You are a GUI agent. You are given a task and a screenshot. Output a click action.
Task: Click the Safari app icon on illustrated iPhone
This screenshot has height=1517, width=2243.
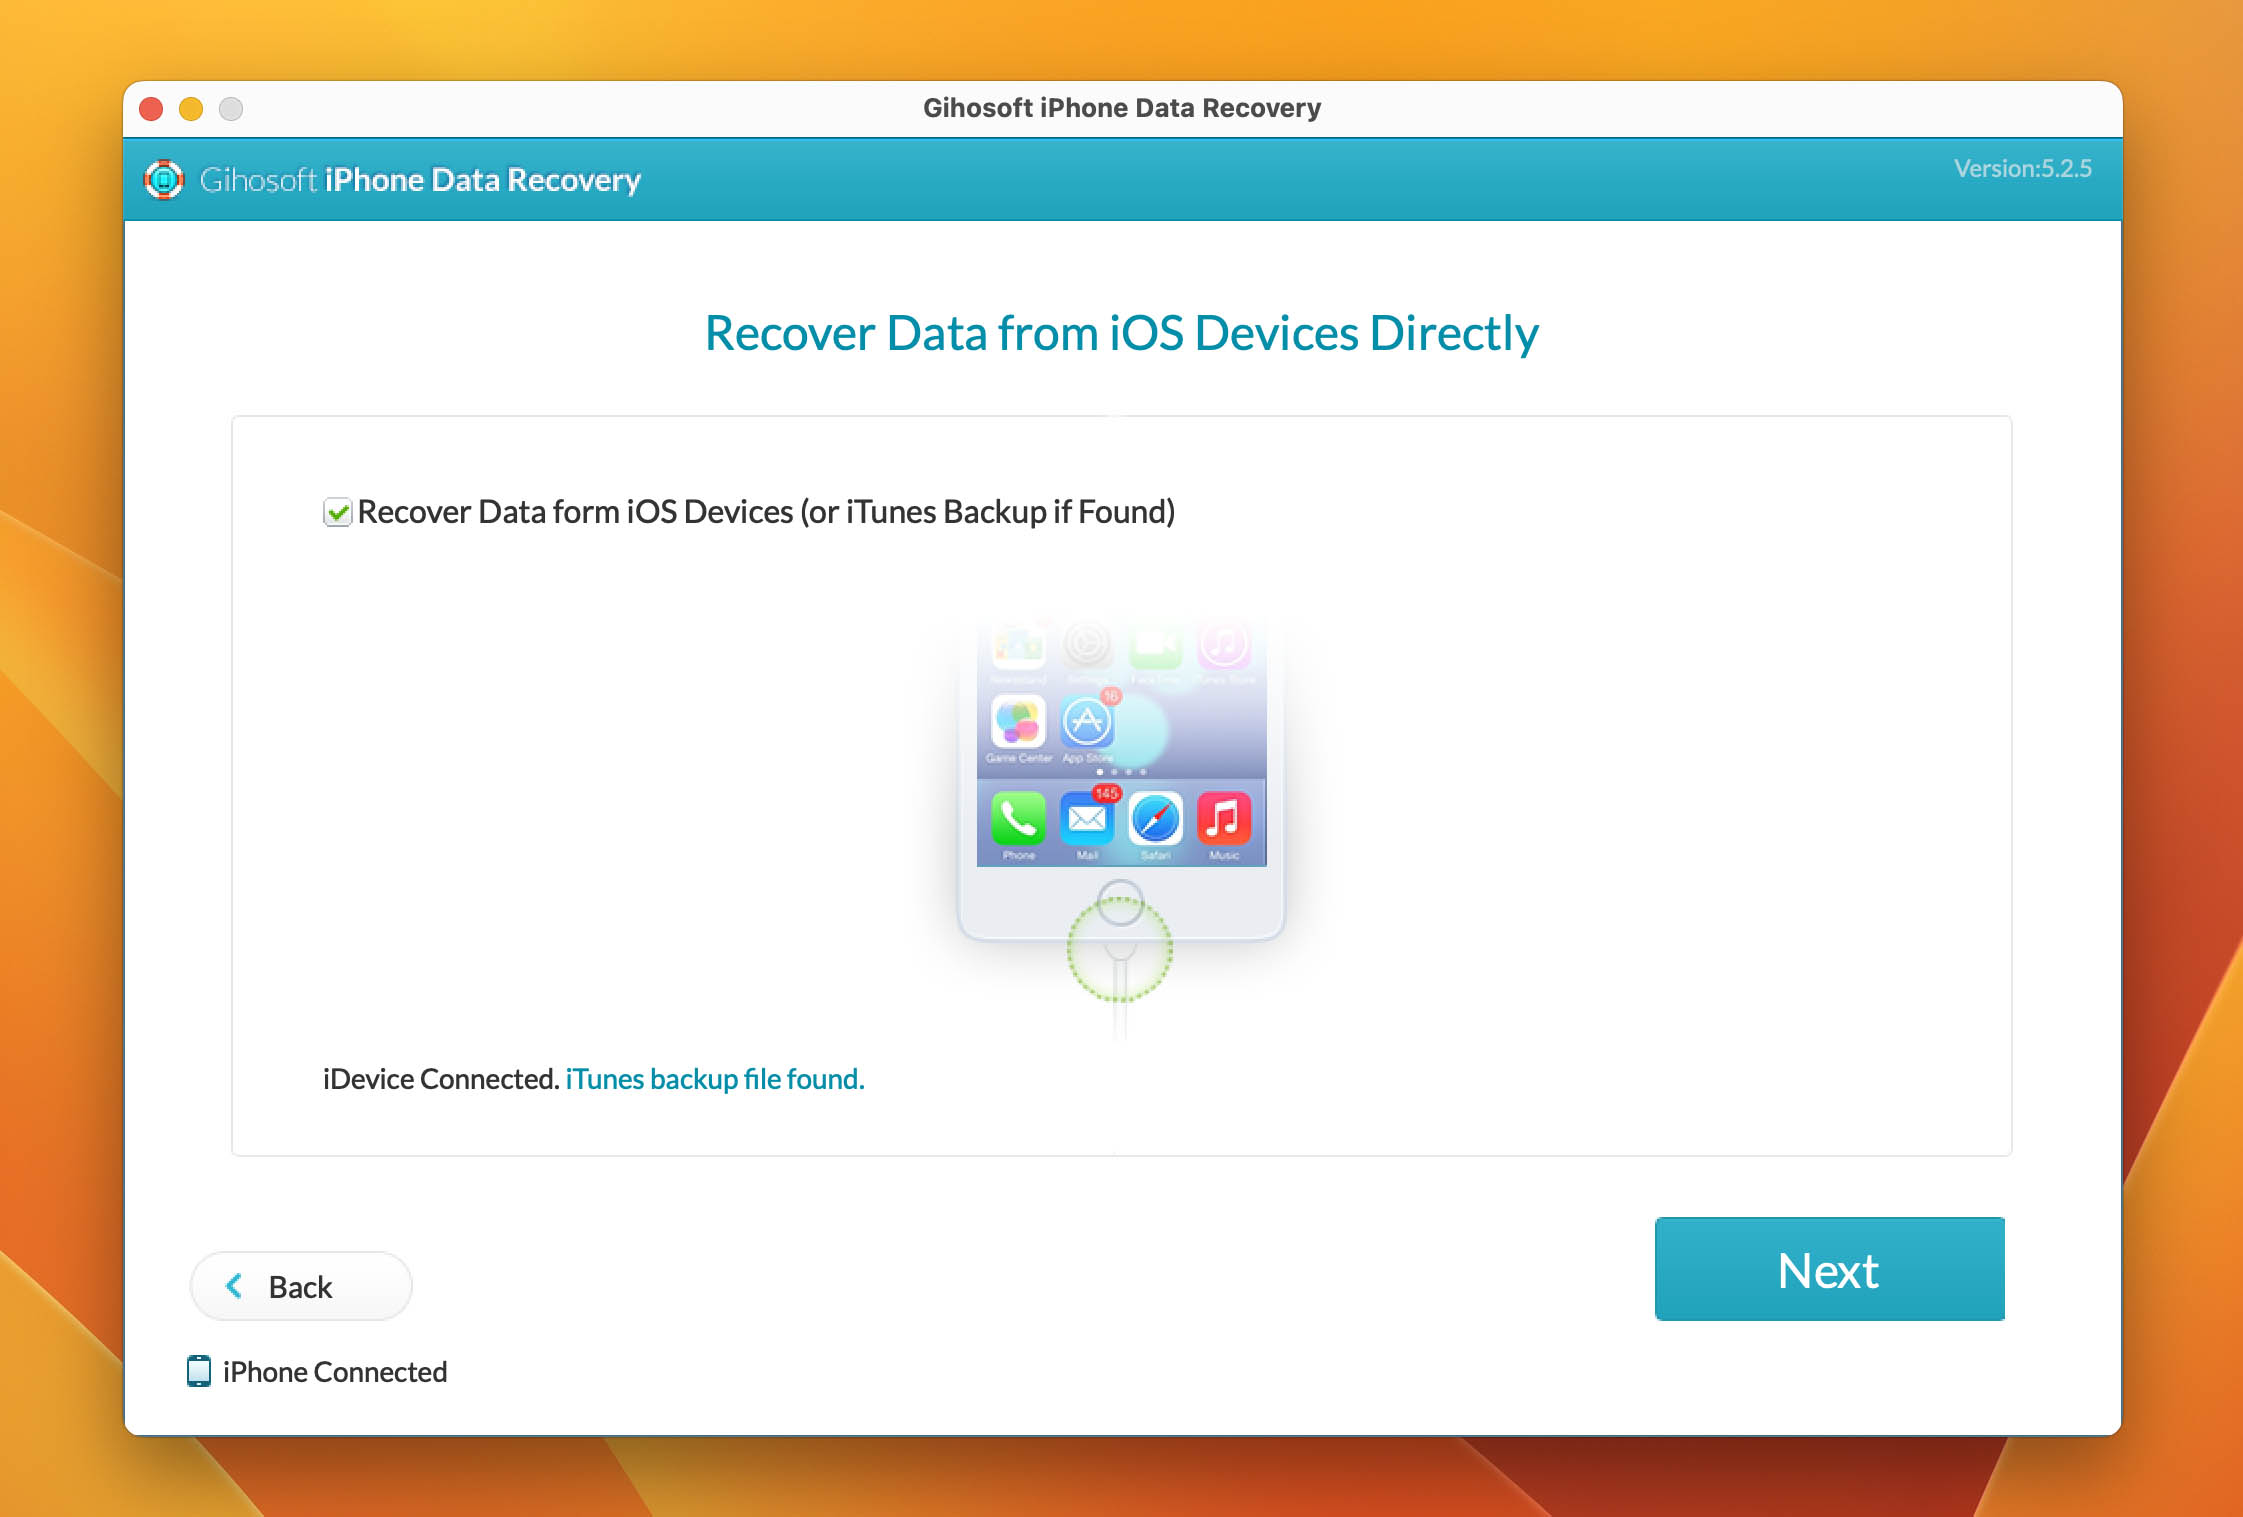click(x=1155, y=819)
